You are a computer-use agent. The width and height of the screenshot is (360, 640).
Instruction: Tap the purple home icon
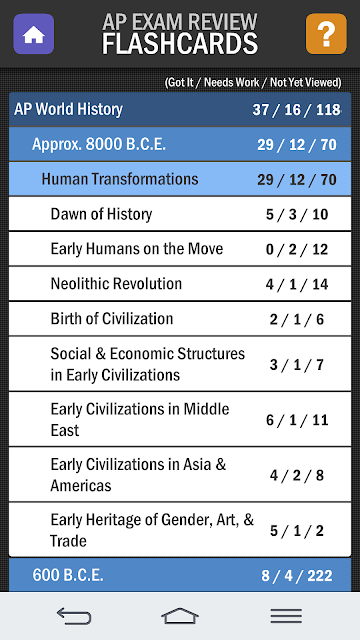point(33,34)
